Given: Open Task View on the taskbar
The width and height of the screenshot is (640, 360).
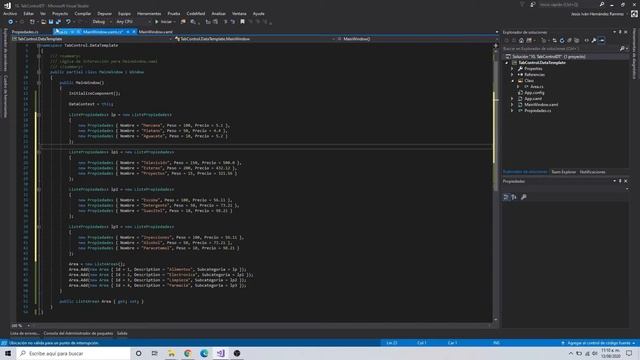Looking at the screenshot, I should click(155, 353).
